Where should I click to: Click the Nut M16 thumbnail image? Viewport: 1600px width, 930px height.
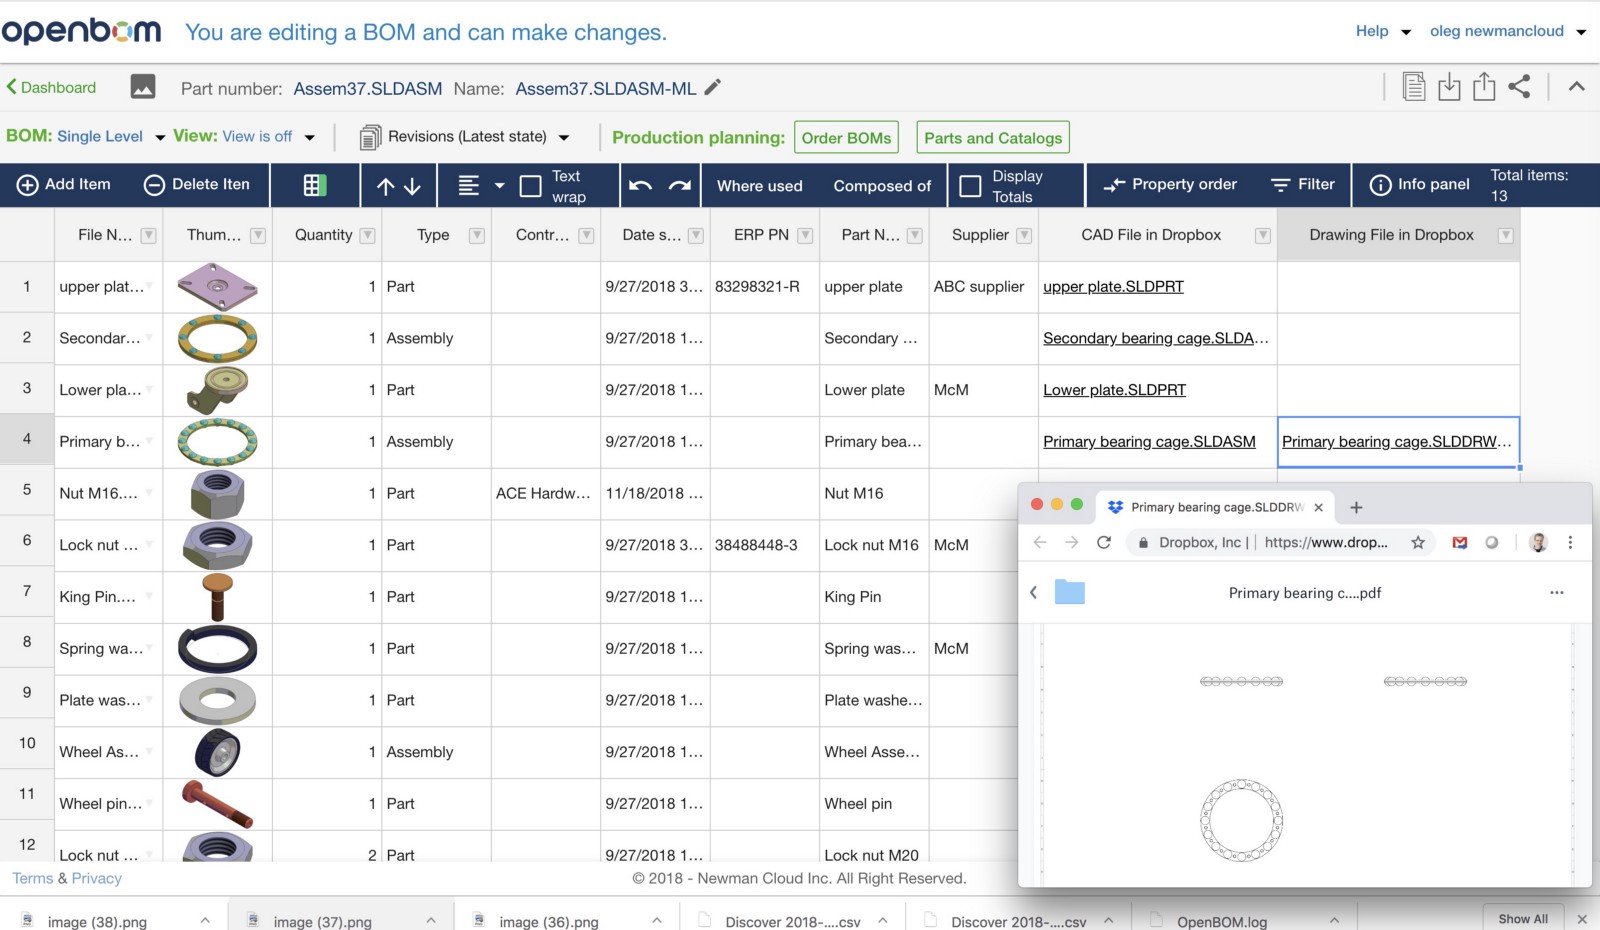coord(217,493)
